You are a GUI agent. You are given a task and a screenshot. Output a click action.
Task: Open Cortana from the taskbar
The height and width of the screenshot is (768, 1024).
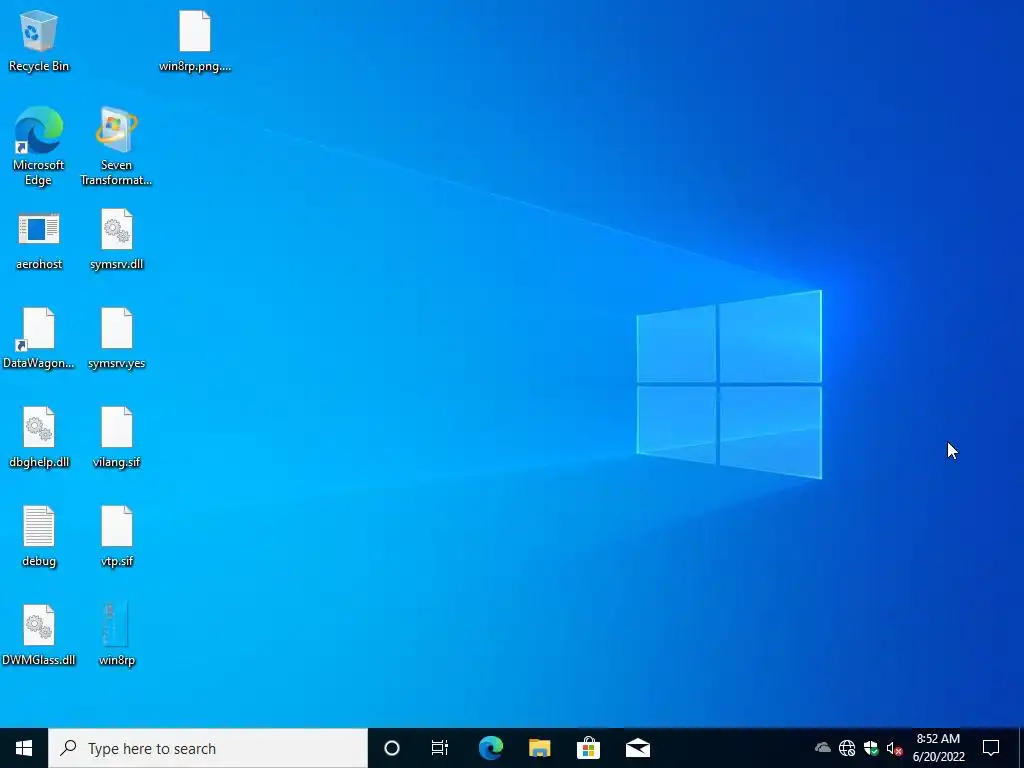click(391, 748)
